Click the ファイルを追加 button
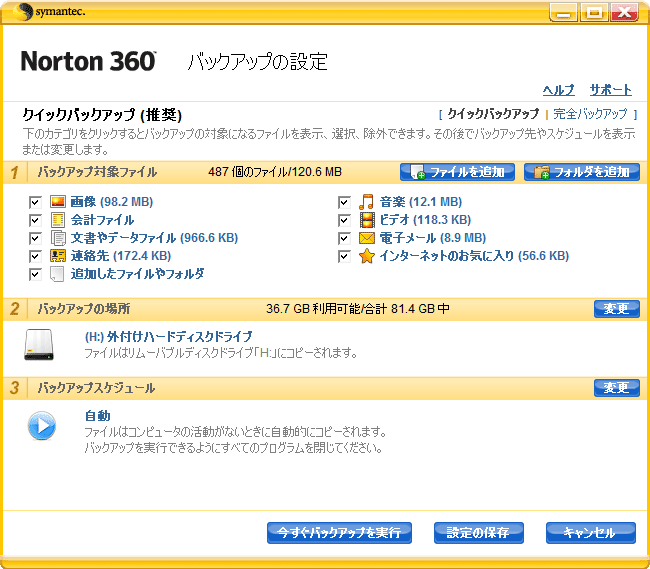 457,172
